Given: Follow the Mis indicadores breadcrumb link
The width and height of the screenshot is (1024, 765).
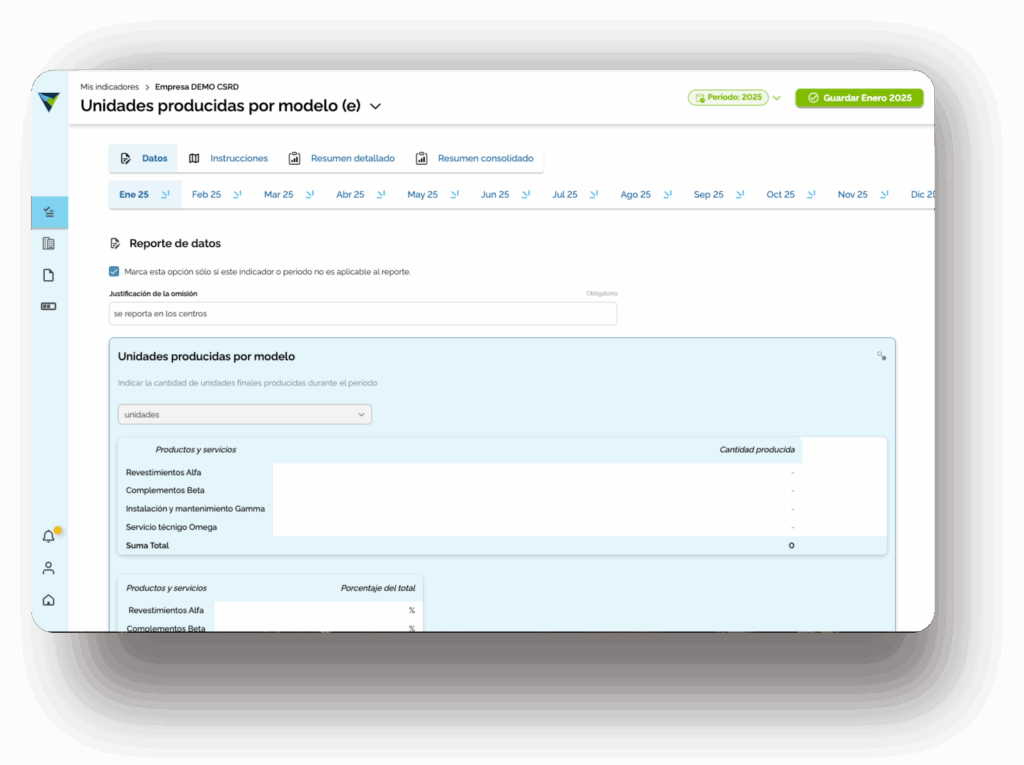Looking at the screenshot, I should [x=110, y=87].
